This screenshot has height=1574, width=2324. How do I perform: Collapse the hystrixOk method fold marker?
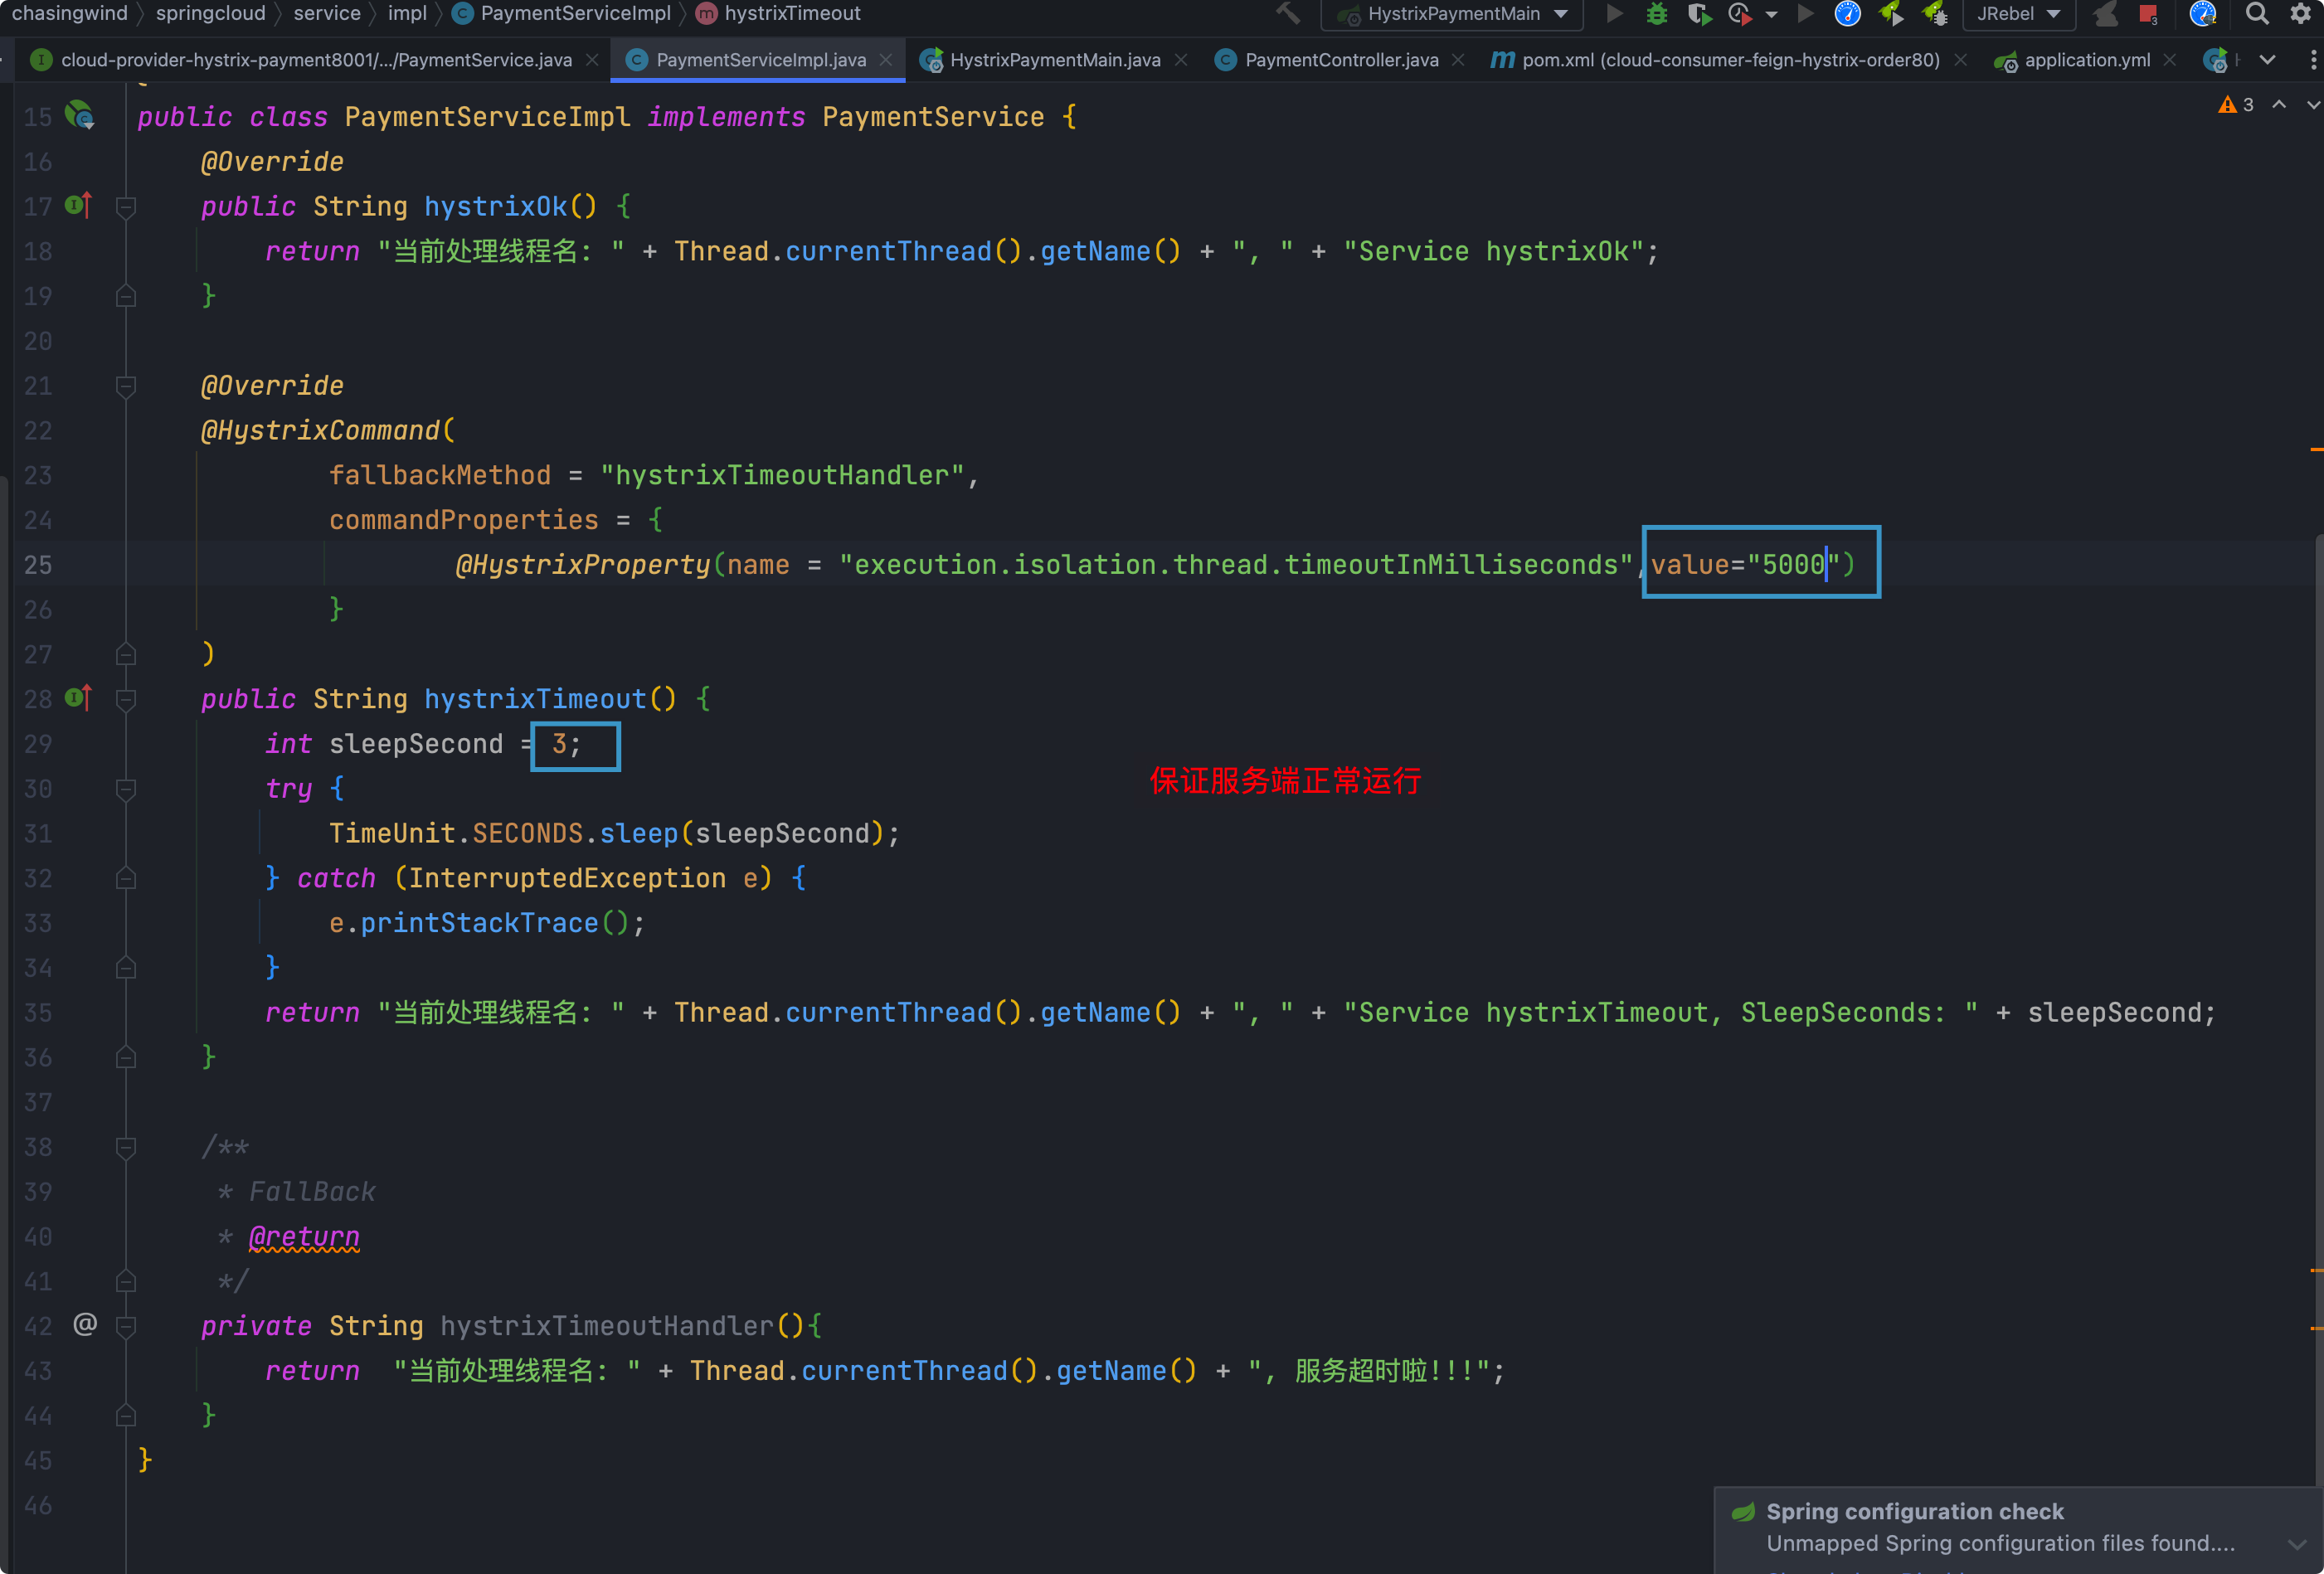click(x=126, y=207)
